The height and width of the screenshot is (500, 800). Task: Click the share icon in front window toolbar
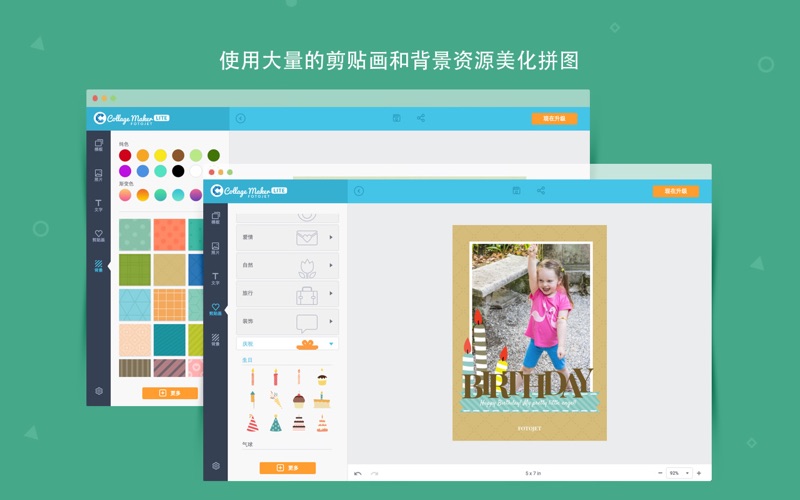(541, 190)
